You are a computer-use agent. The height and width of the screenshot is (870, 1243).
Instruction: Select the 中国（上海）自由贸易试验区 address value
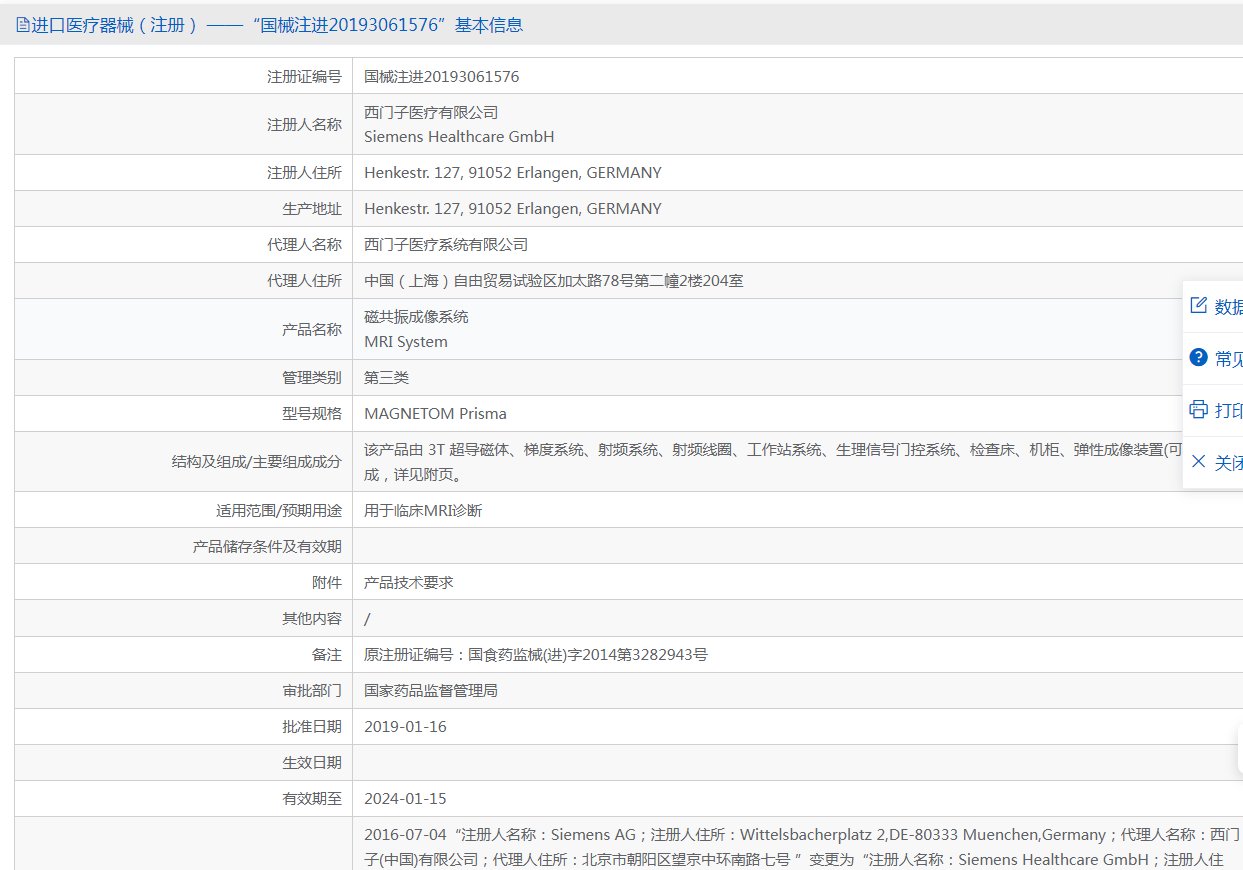[x=554, y=281]
